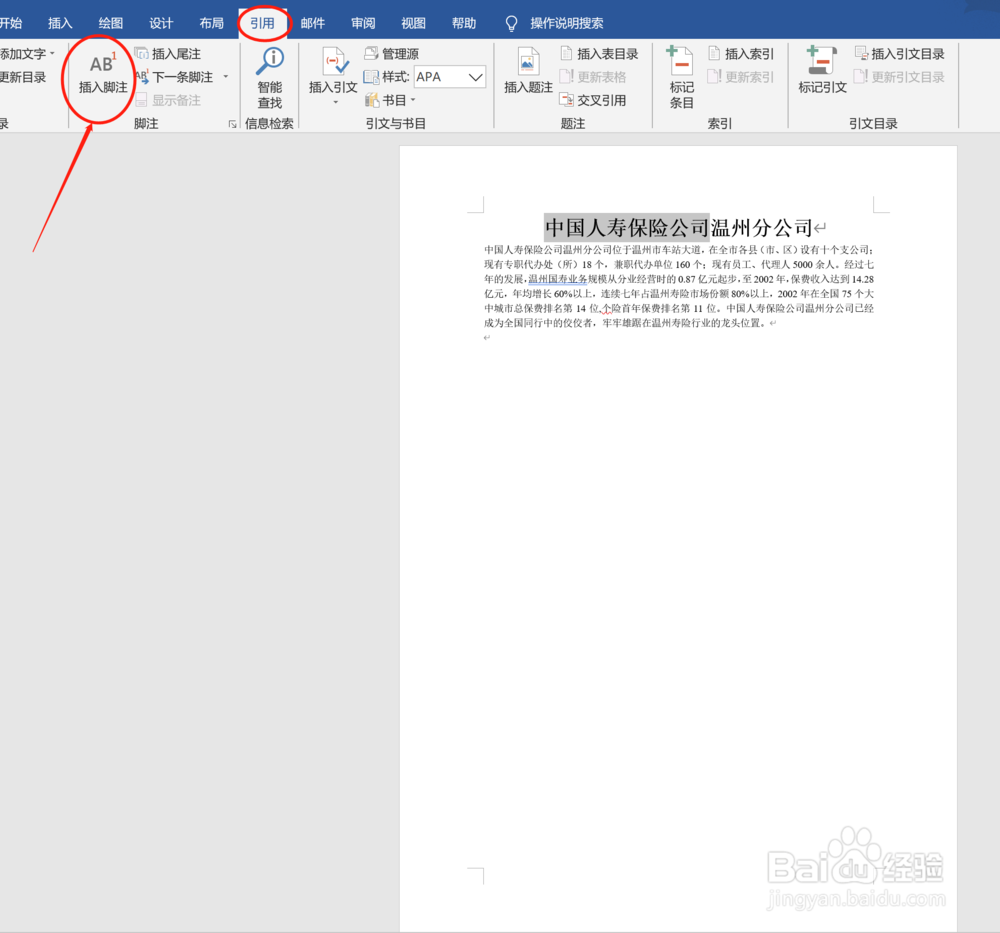This screenshot has width=1000, height=933.
Task: Click body text line starting 现有专职代办处
Action: (679, 264)
